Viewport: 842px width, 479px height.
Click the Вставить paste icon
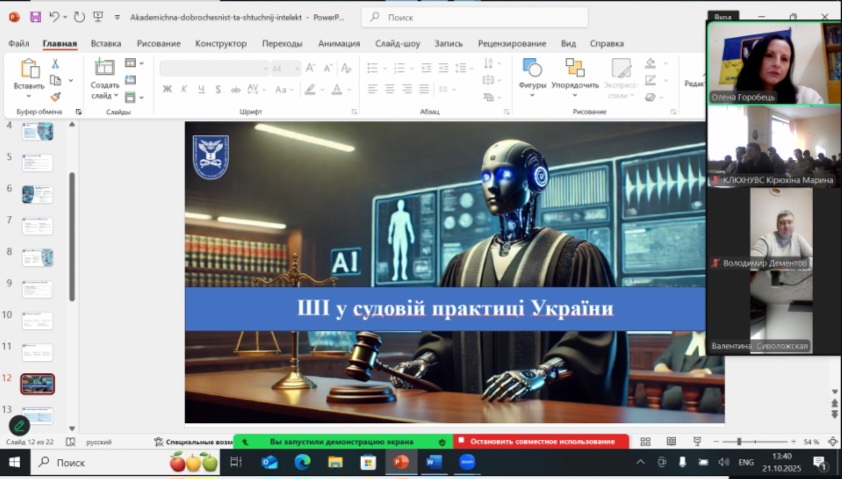(29, 69)
